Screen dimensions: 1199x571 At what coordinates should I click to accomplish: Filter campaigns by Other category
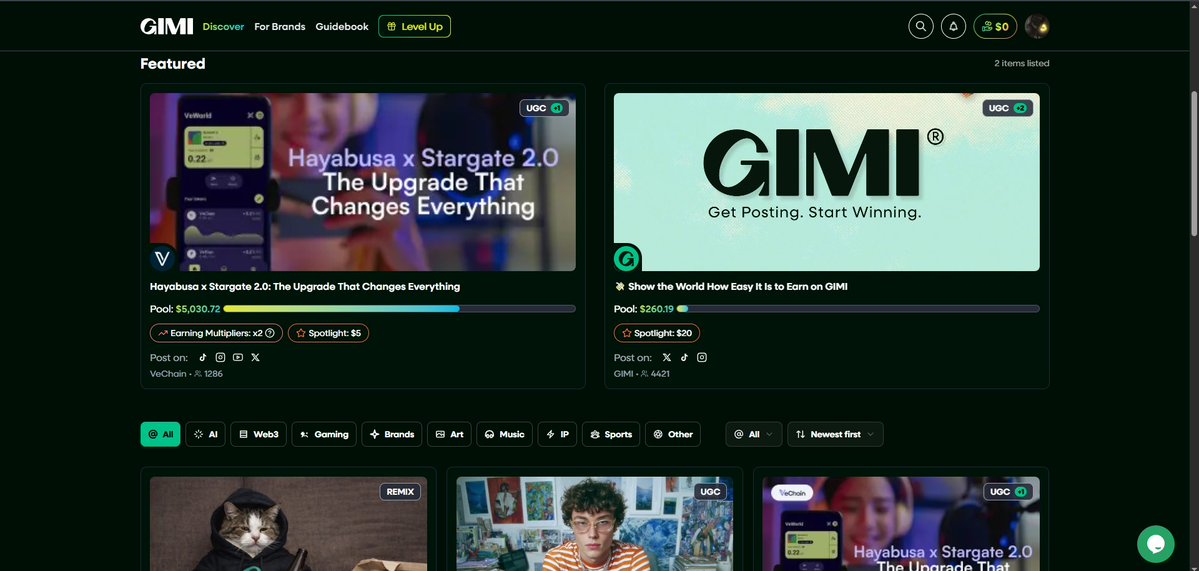coord(673,434)
